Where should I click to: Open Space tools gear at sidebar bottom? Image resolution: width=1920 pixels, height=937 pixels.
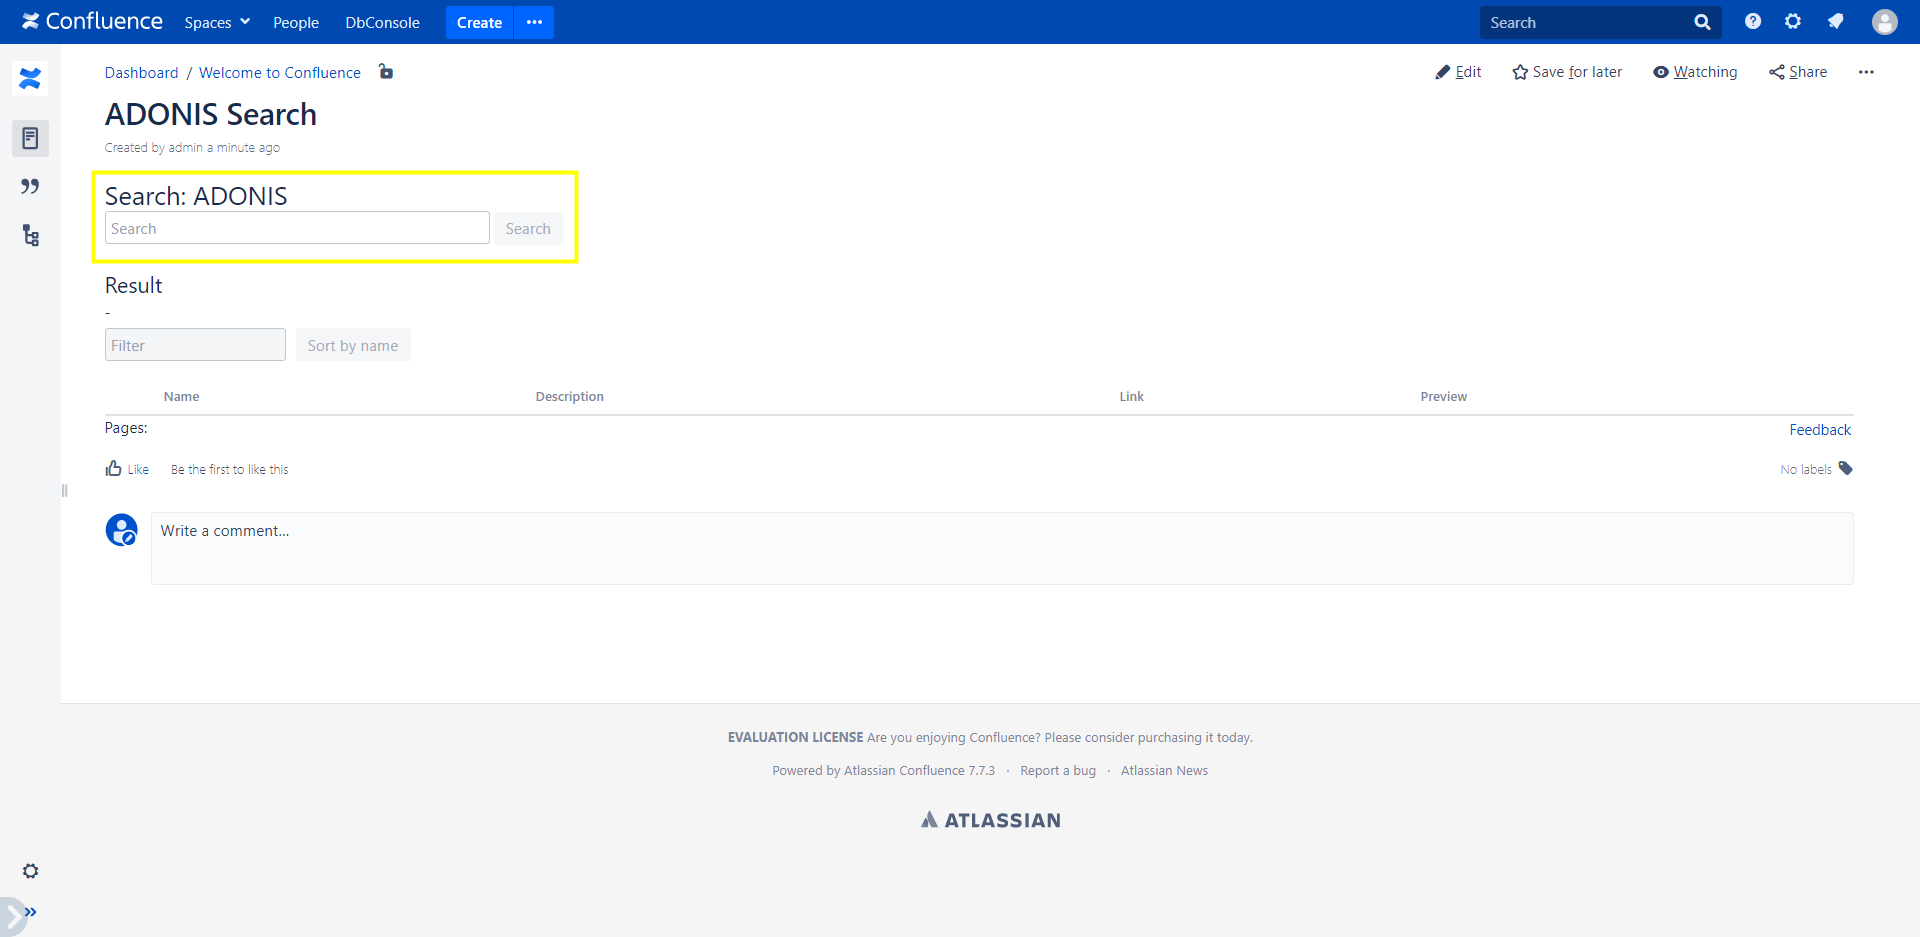coord(30,871)
